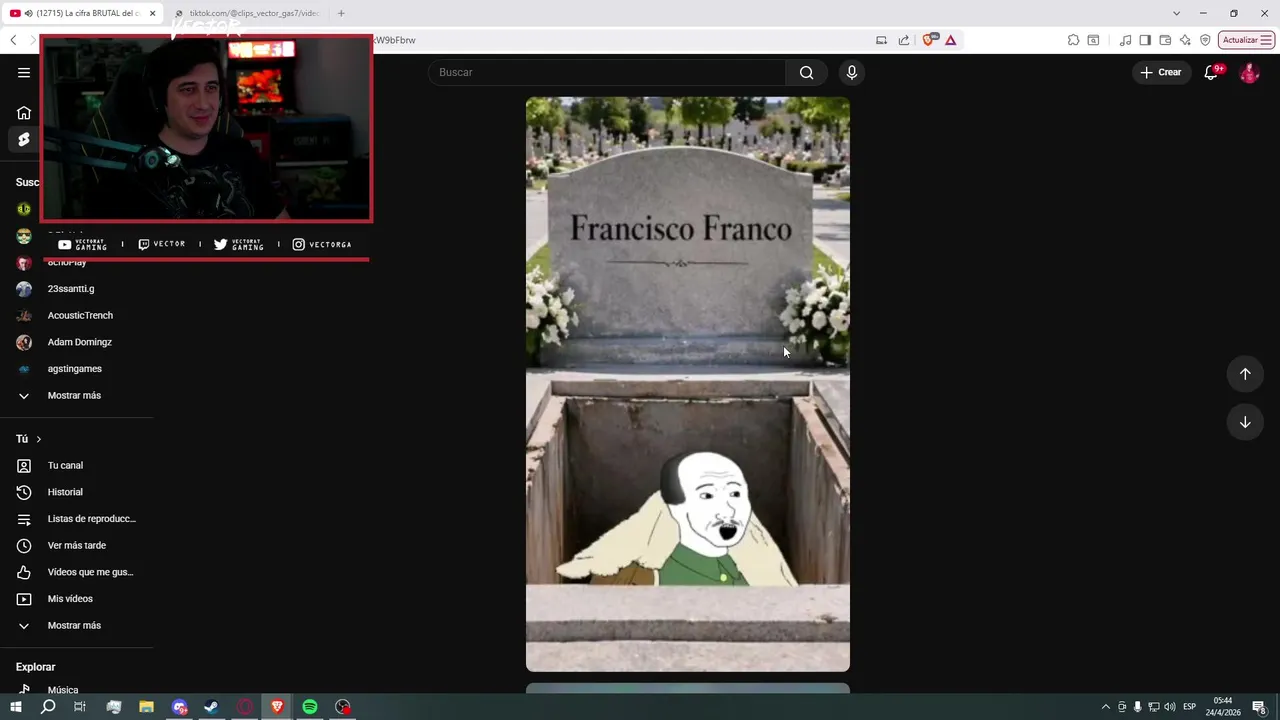This screenshot has width=1280, height=720.
Task: Open Brave playlist music note icon
Action: tap(1126, 40)
